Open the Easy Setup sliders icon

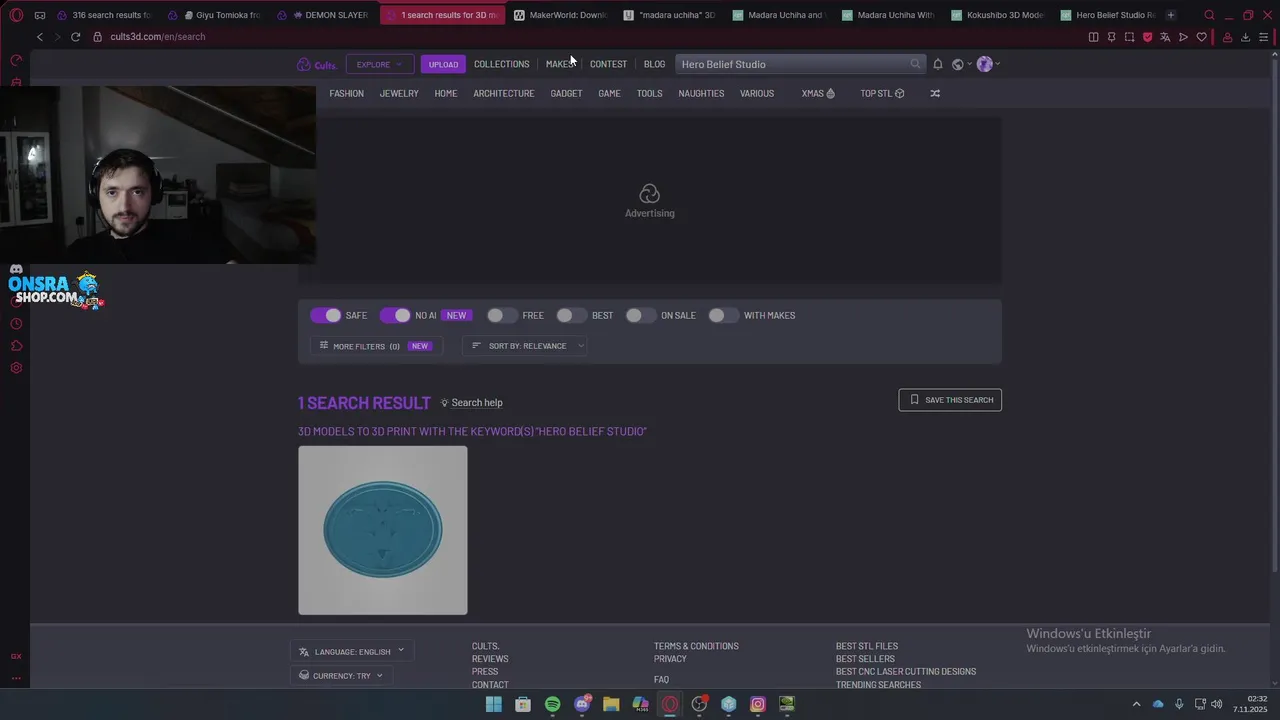point(1263,37)
